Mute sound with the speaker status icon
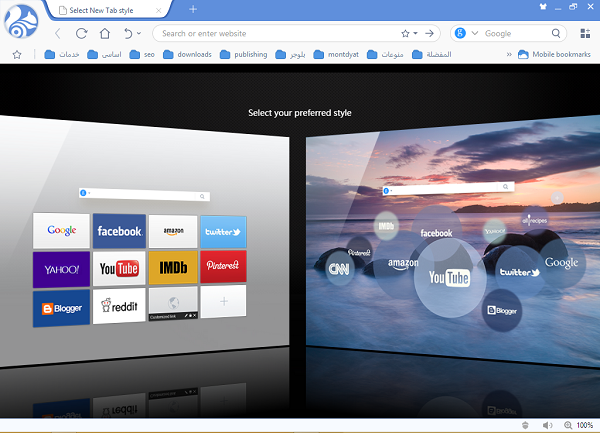This screenshot has width=600, height=433. click(547, 425)
